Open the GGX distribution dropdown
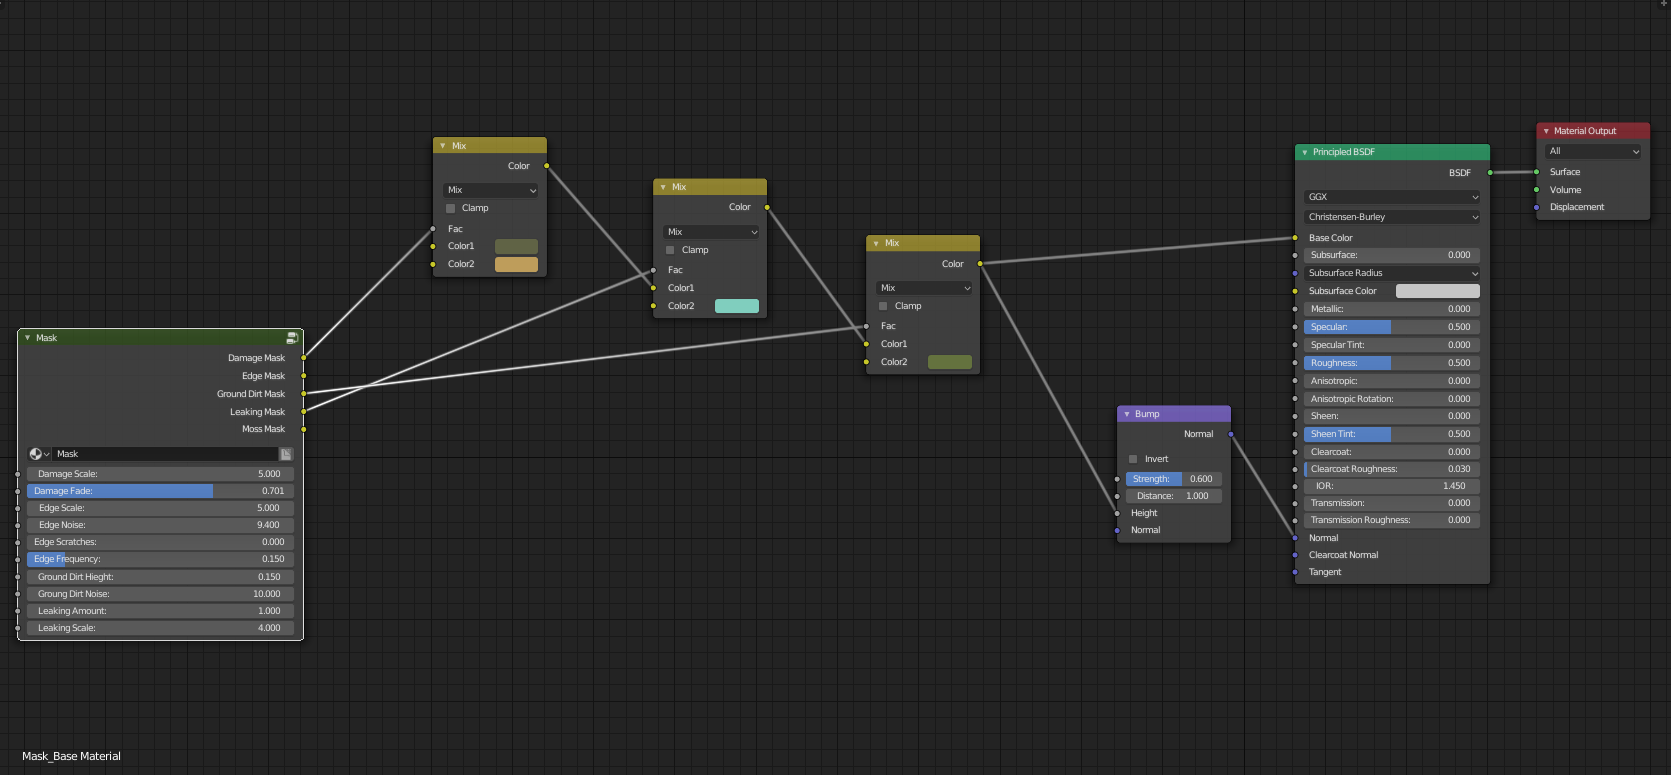This screenshot has width=1671, height=775. [x=1392, y=197]
